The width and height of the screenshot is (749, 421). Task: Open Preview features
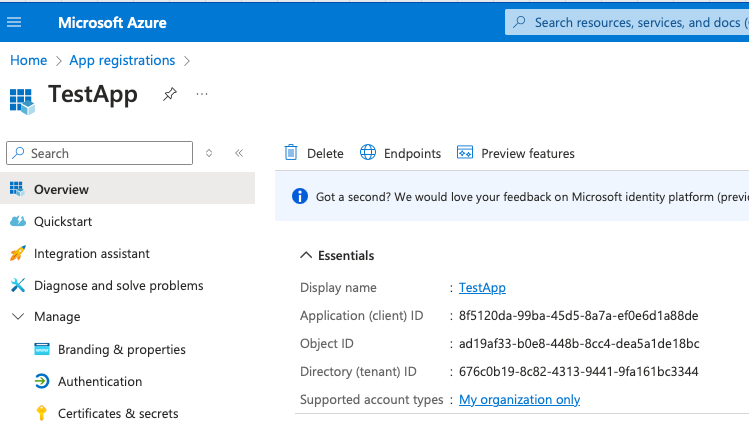pyautogui.click(x=515, y=153)
